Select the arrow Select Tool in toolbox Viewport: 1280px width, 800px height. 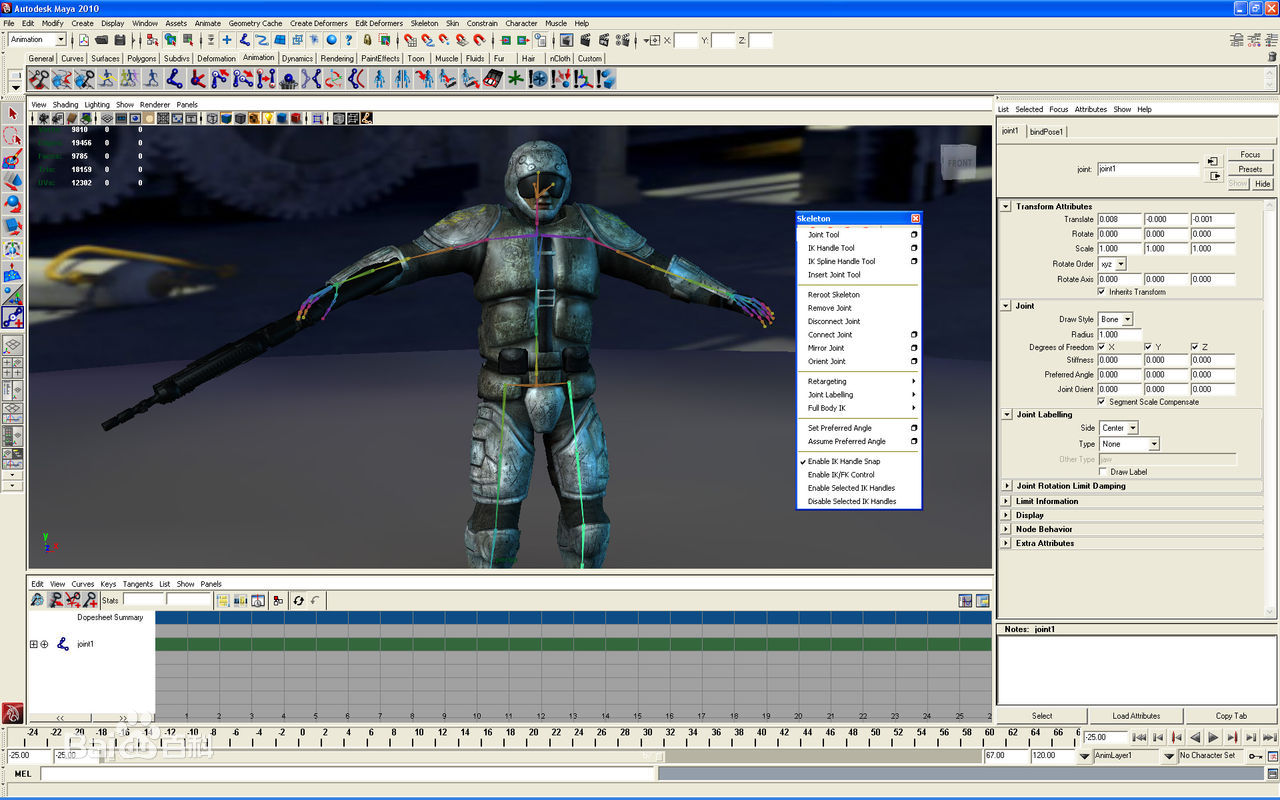[x=13, y=114]
